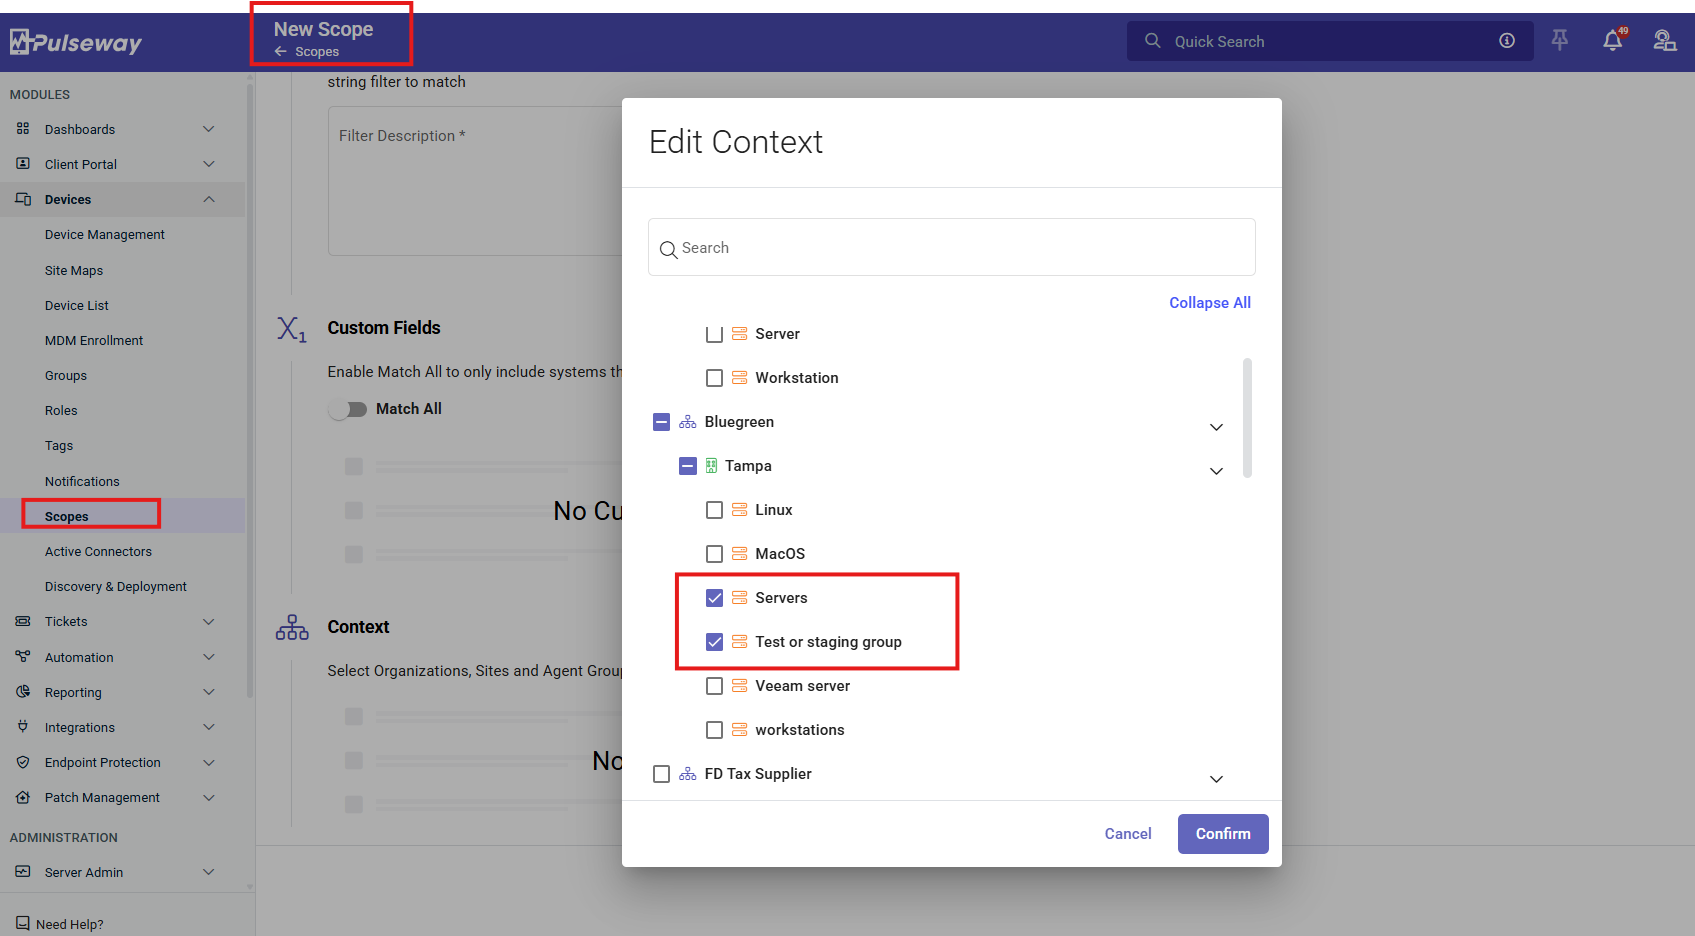The width and height of the screenshot is (1695, 936).
Task: Click Cancel in Edit Context dialog
Action: click(x=1128, y=834)
